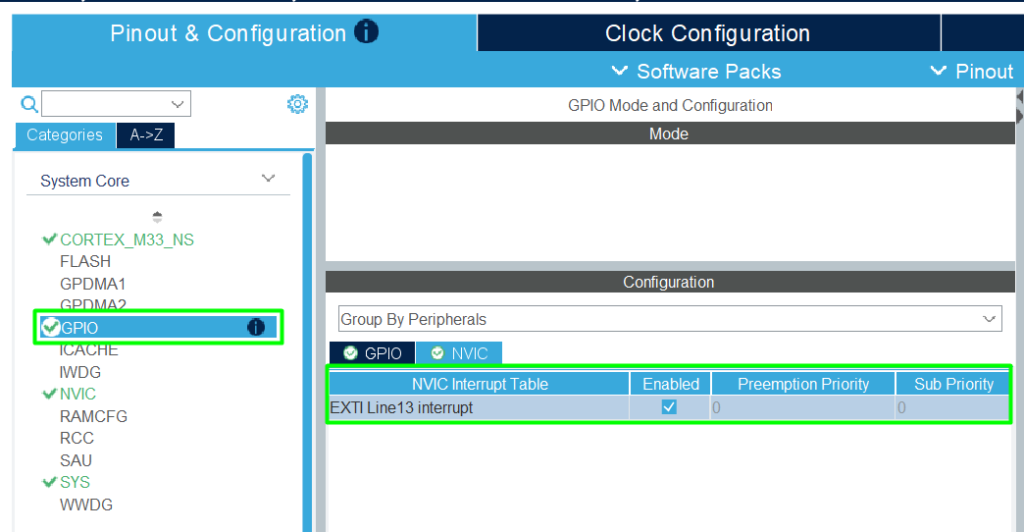Select the GPIO configuration tab

pyautogui.click(x=372, y=353)
